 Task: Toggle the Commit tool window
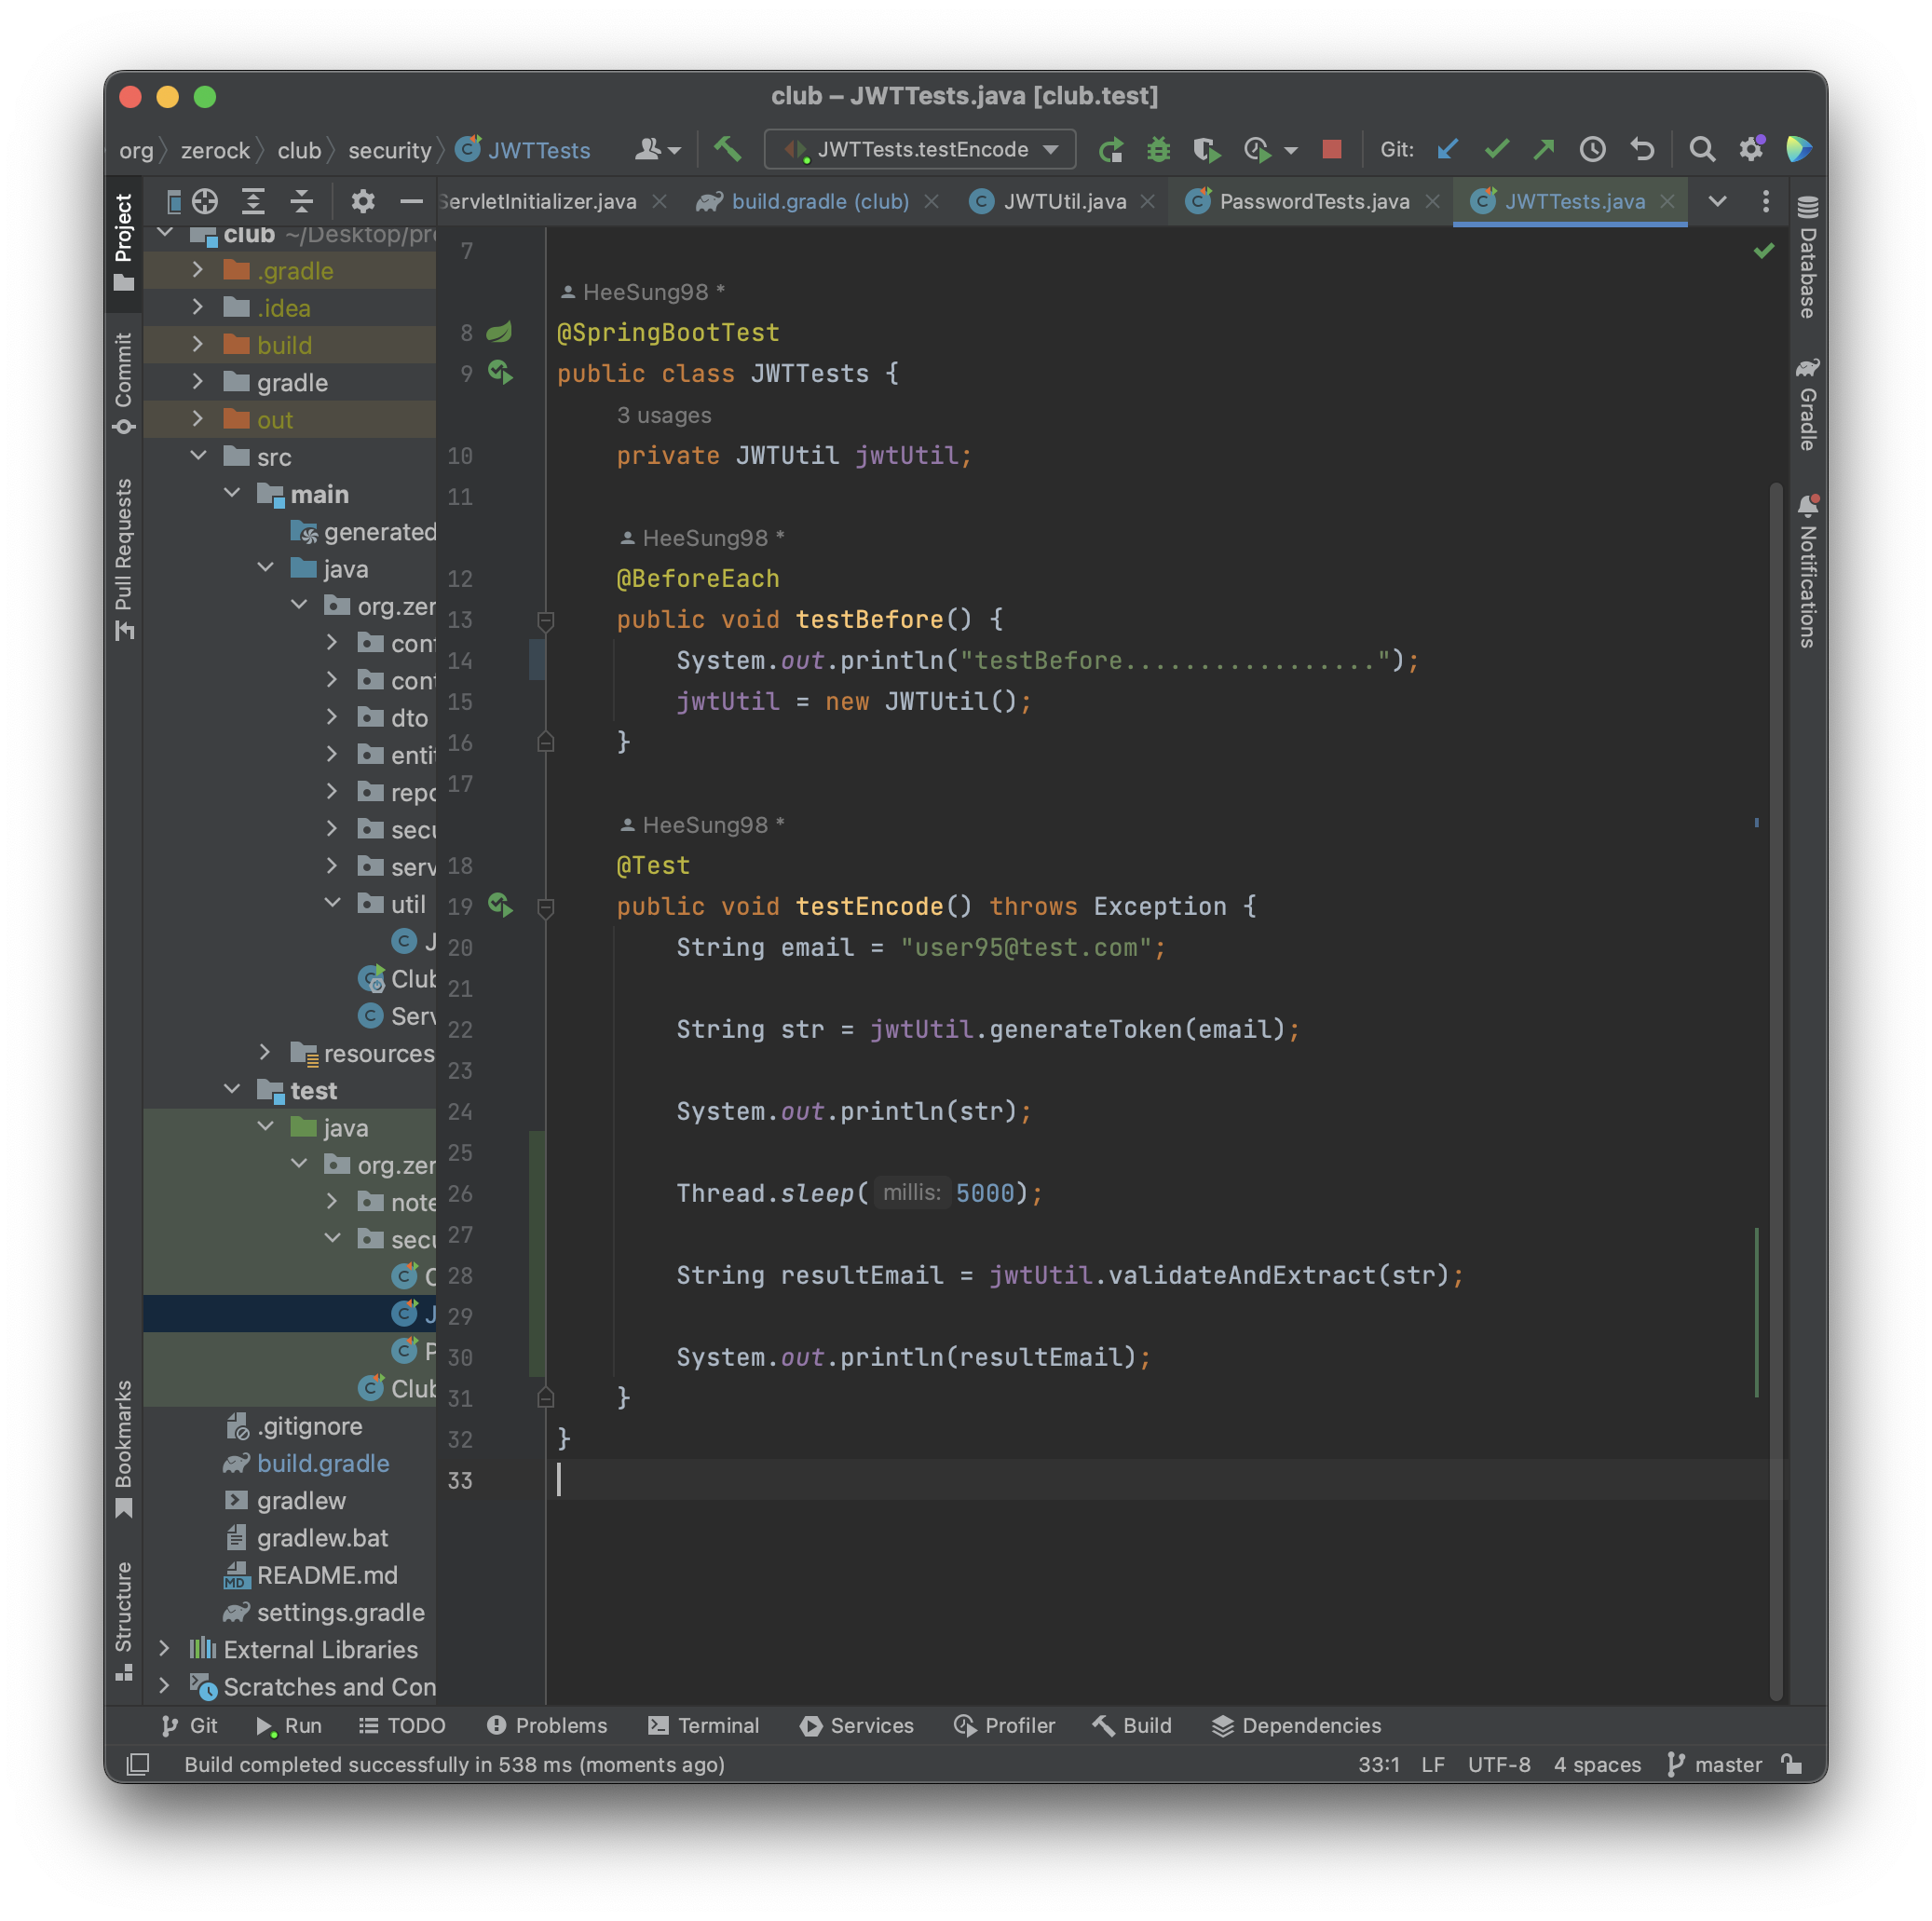tap(124, 384)
